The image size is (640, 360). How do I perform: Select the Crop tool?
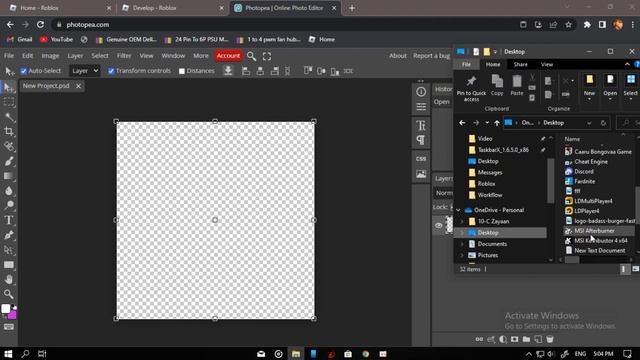tap(9, 131)
